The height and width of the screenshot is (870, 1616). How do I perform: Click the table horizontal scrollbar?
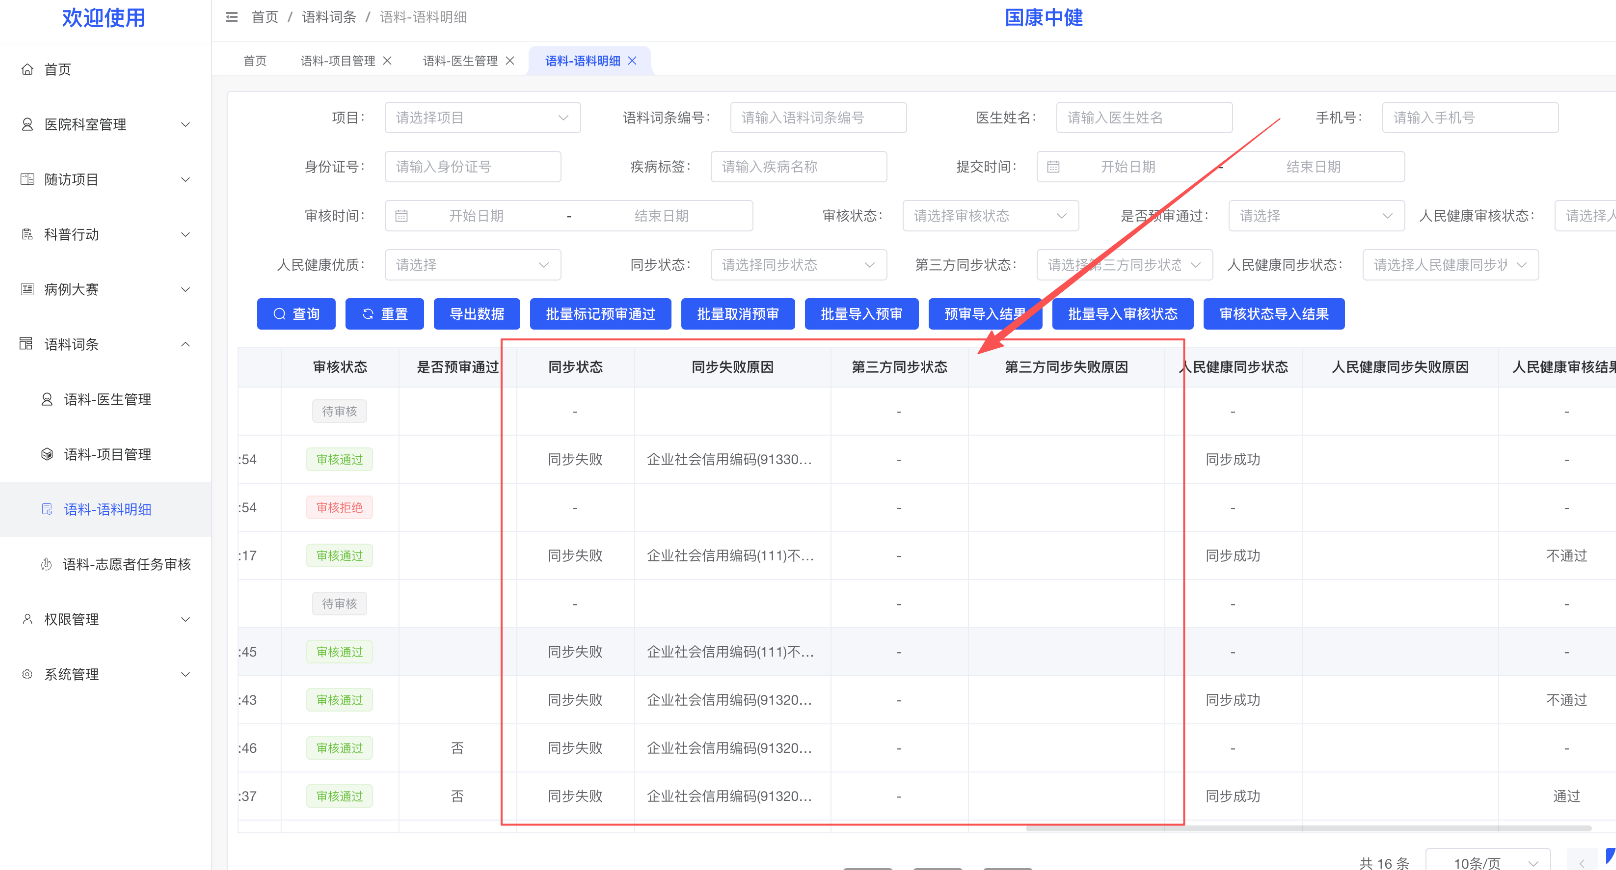(1308, 828)
